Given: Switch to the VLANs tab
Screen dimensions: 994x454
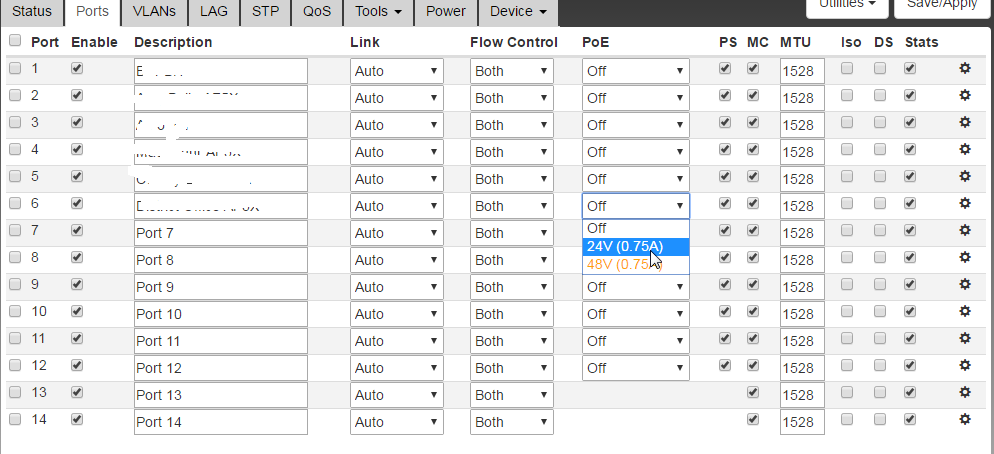Looking at the screenshot, I should 153,12.
